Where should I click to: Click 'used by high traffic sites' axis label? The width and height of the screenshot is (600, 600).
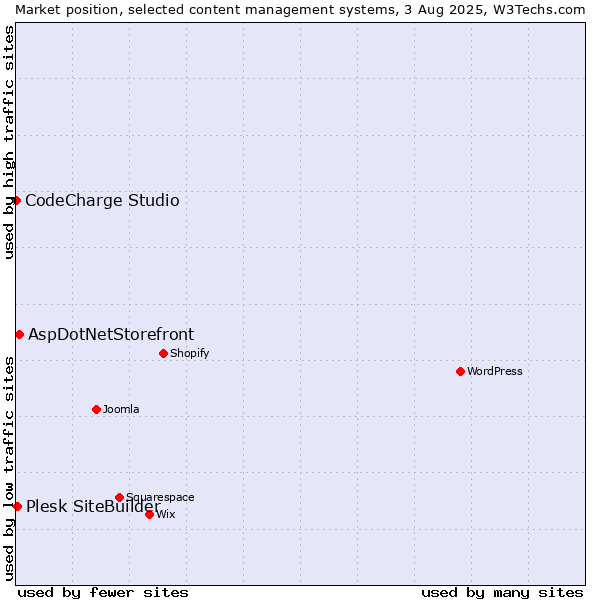pyautogui.click(x=8, y=142)
